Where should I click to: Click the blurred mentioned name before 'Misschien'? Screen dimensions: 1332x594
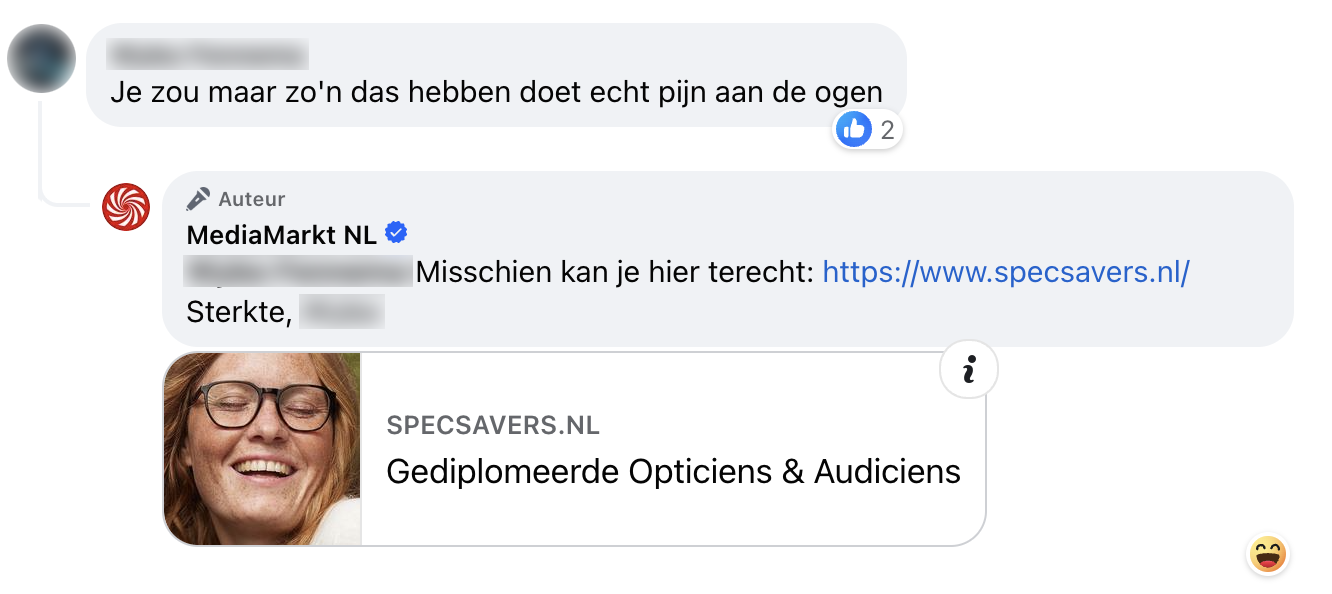(x=299, y=272)
